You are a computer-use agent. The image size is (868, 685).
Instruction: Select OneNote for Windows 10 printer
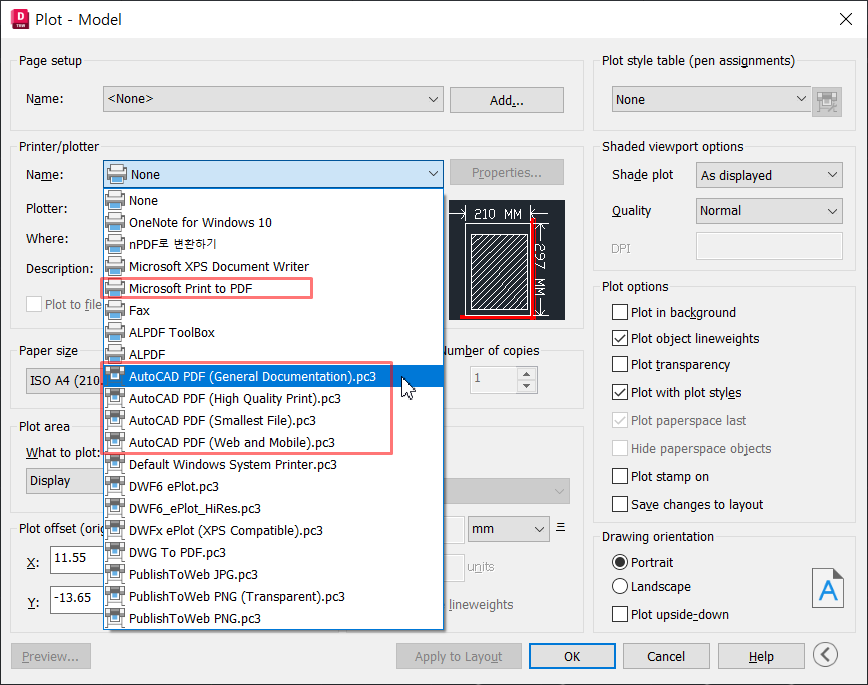point(273,223)
